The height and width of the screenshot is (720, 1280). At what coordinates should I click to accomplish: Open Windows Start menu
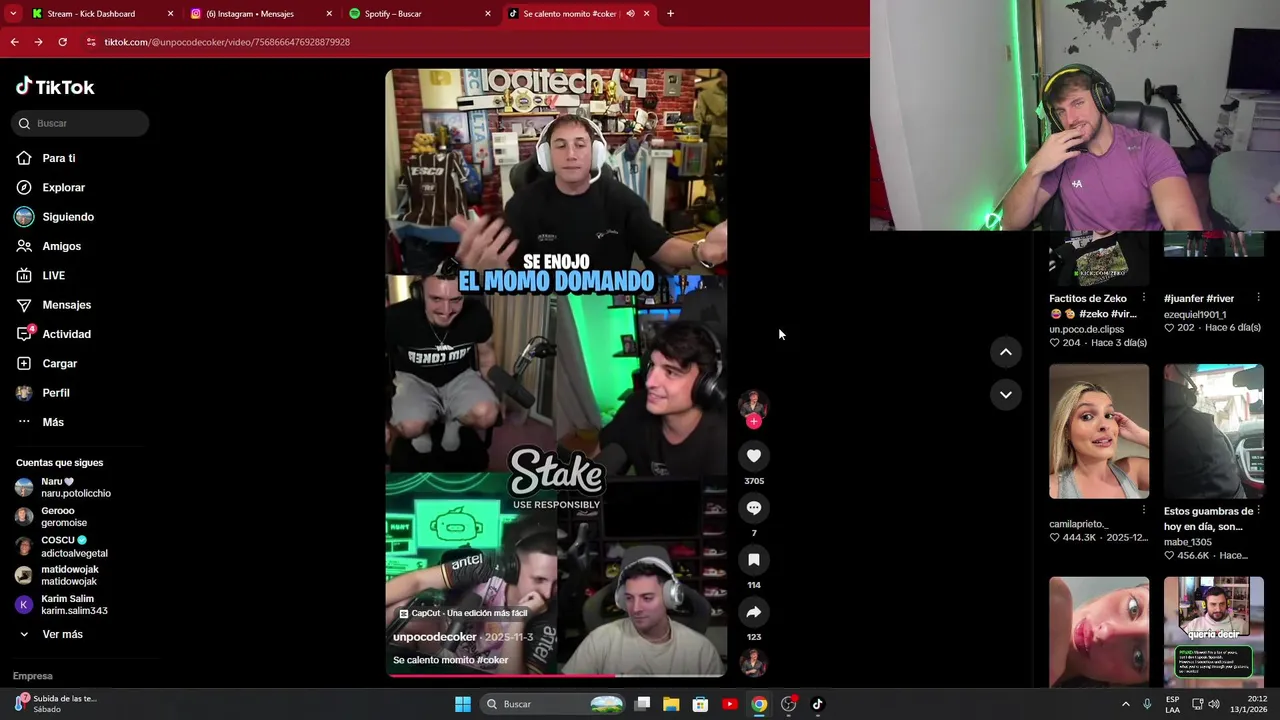click(x=463, y=704)
